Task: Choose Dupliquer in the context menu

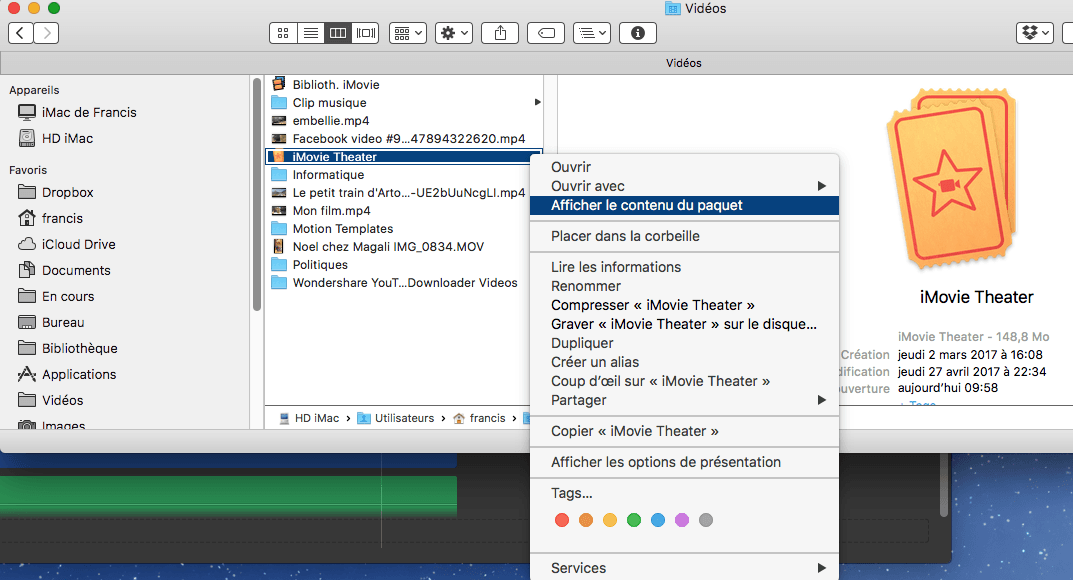Action: click(x=684, y=343)
